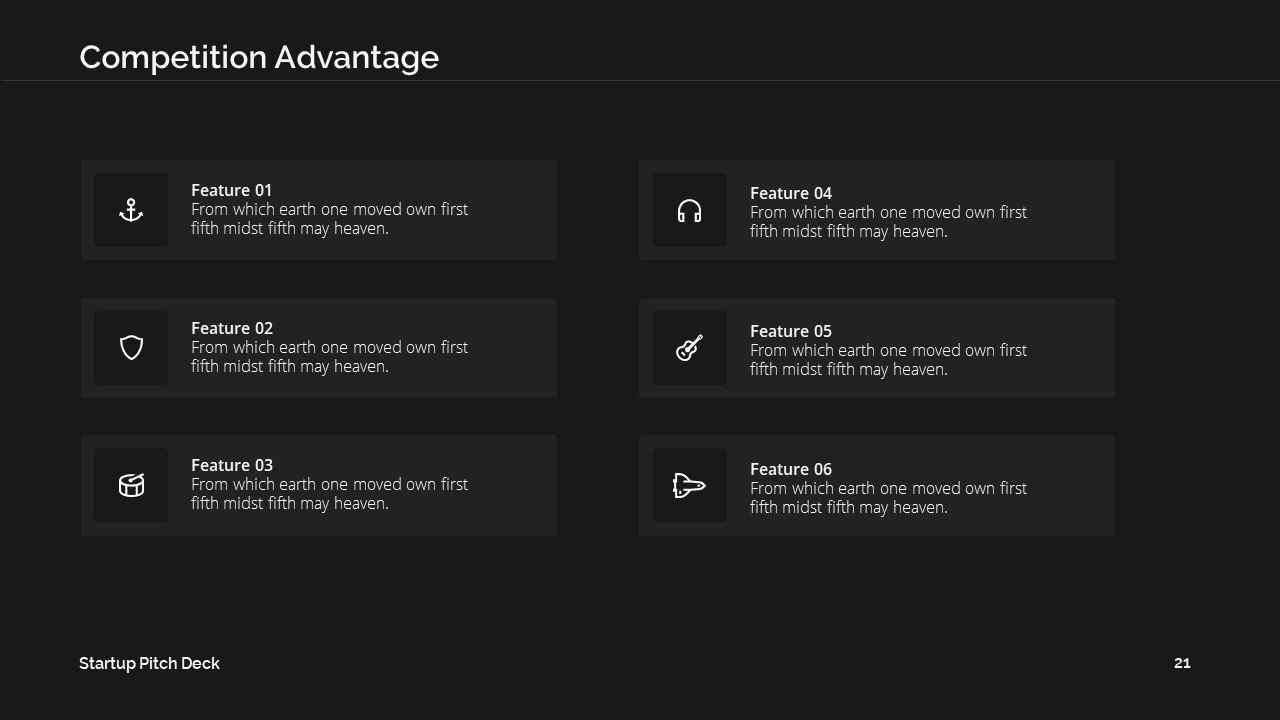Select the Feature 03 heading text
1280x720 pixels.
point(231,465)
